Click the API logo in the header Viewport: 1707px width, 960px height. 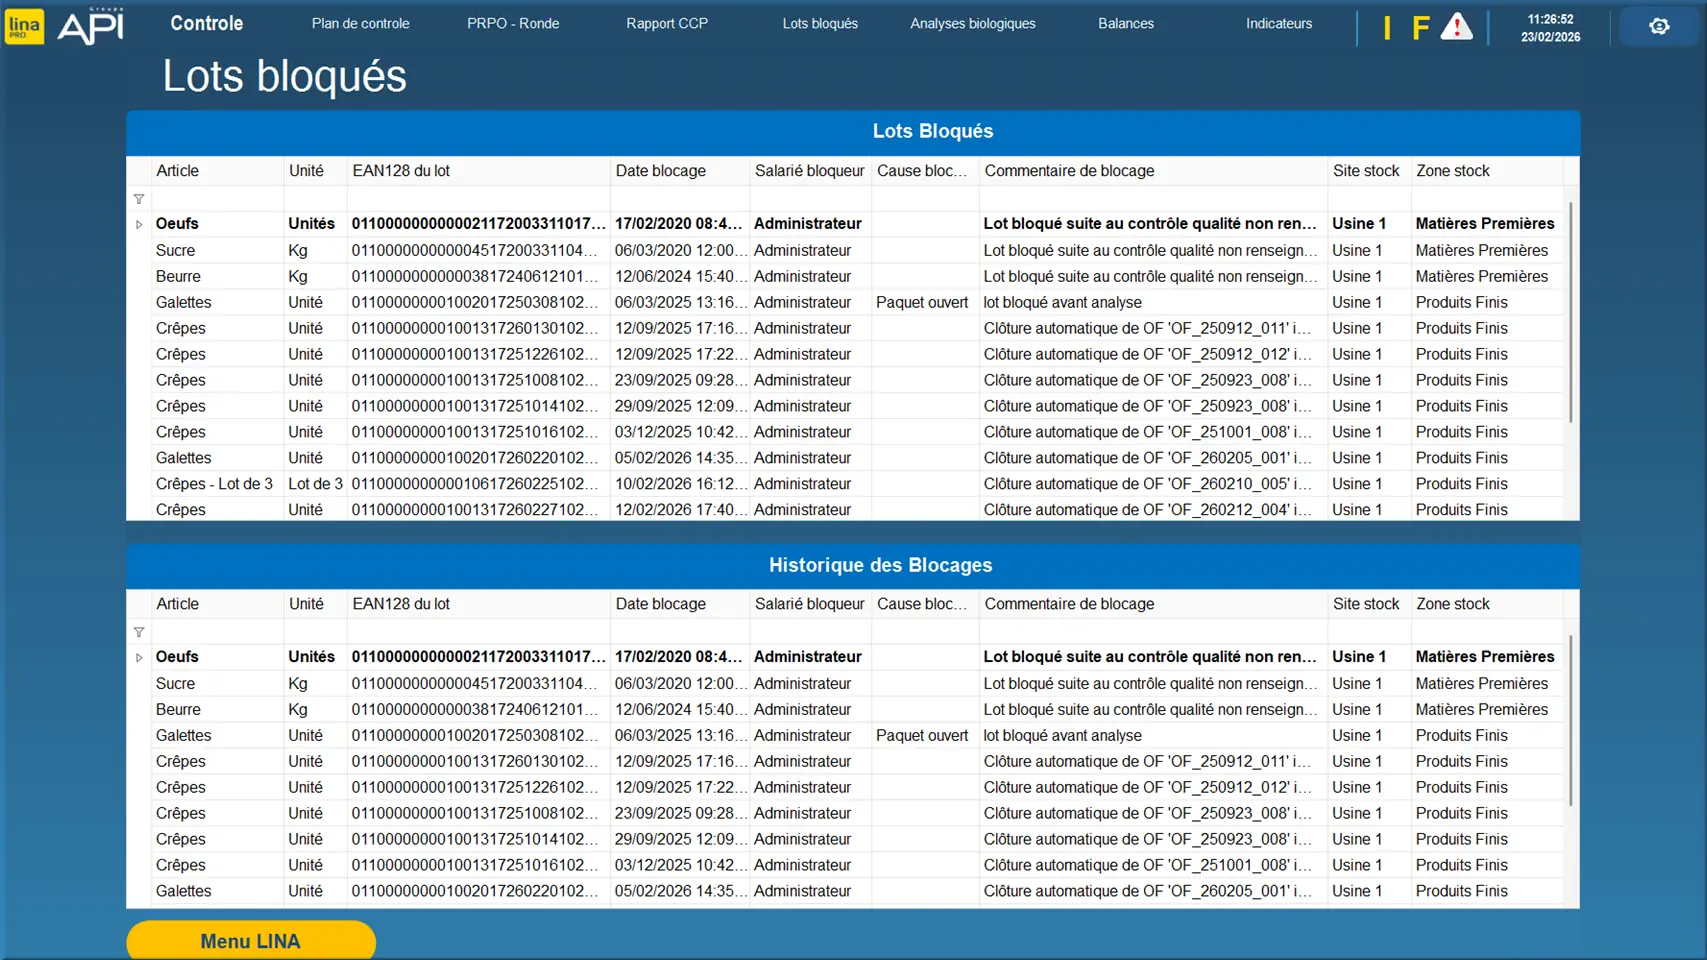pyautogui.click(x=91, y=26)
